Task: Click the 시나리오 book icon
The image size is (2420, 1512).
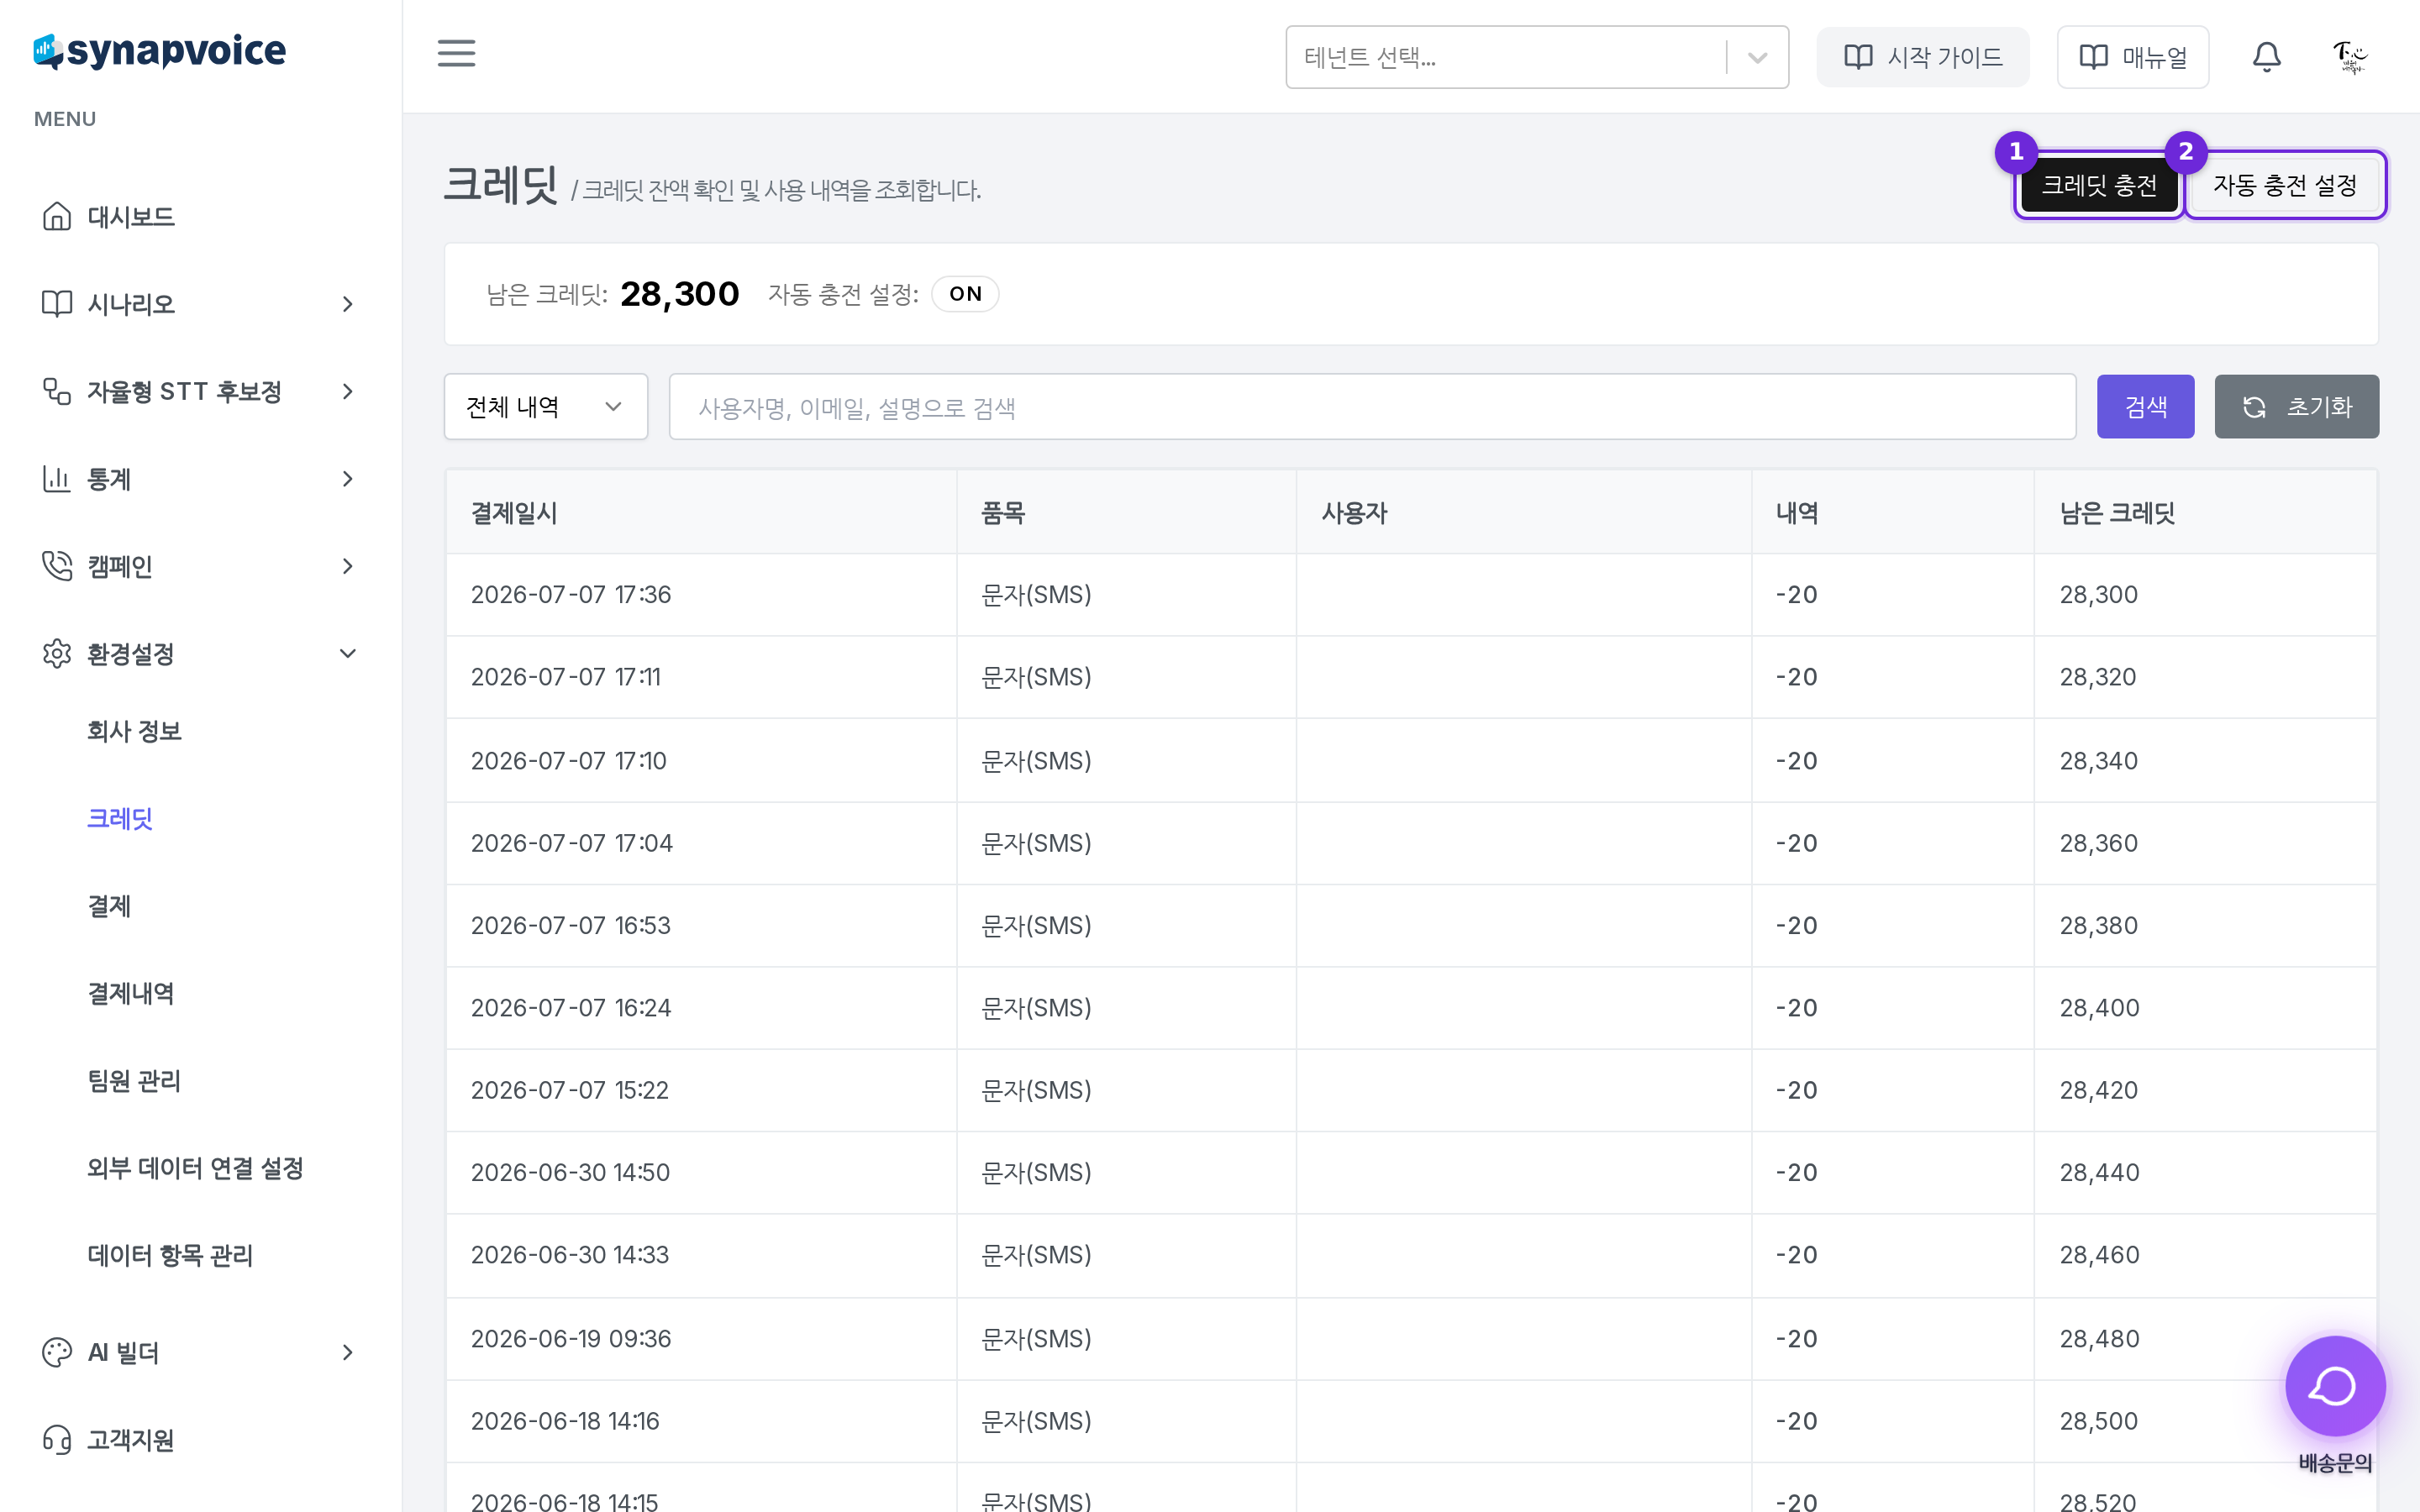Action: click(x=57, y=303)
